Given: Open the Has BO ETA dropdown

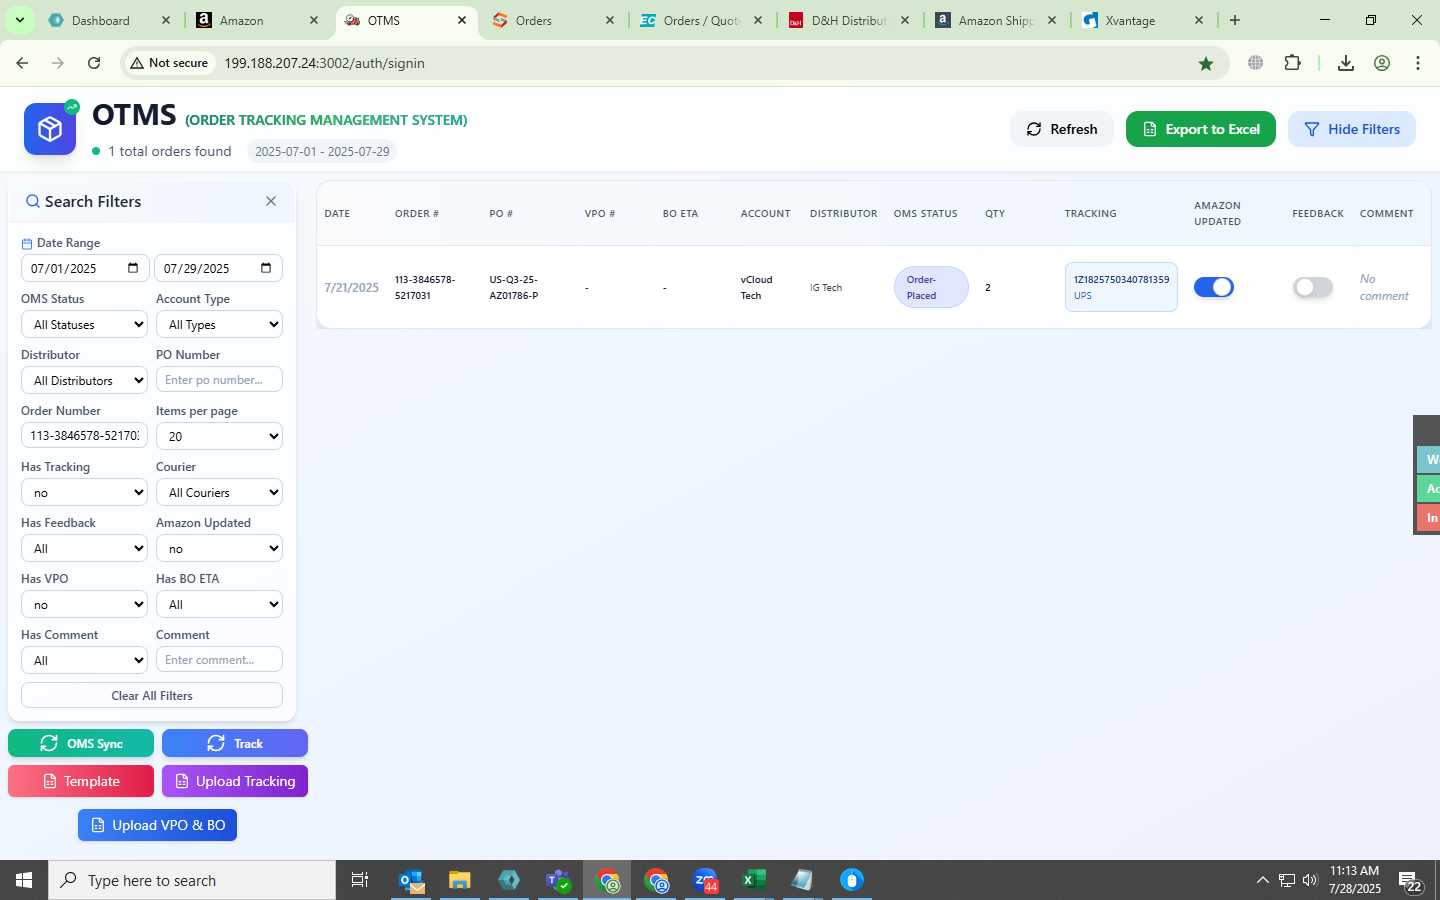Looking at the screenshot, I should (219, 604).
